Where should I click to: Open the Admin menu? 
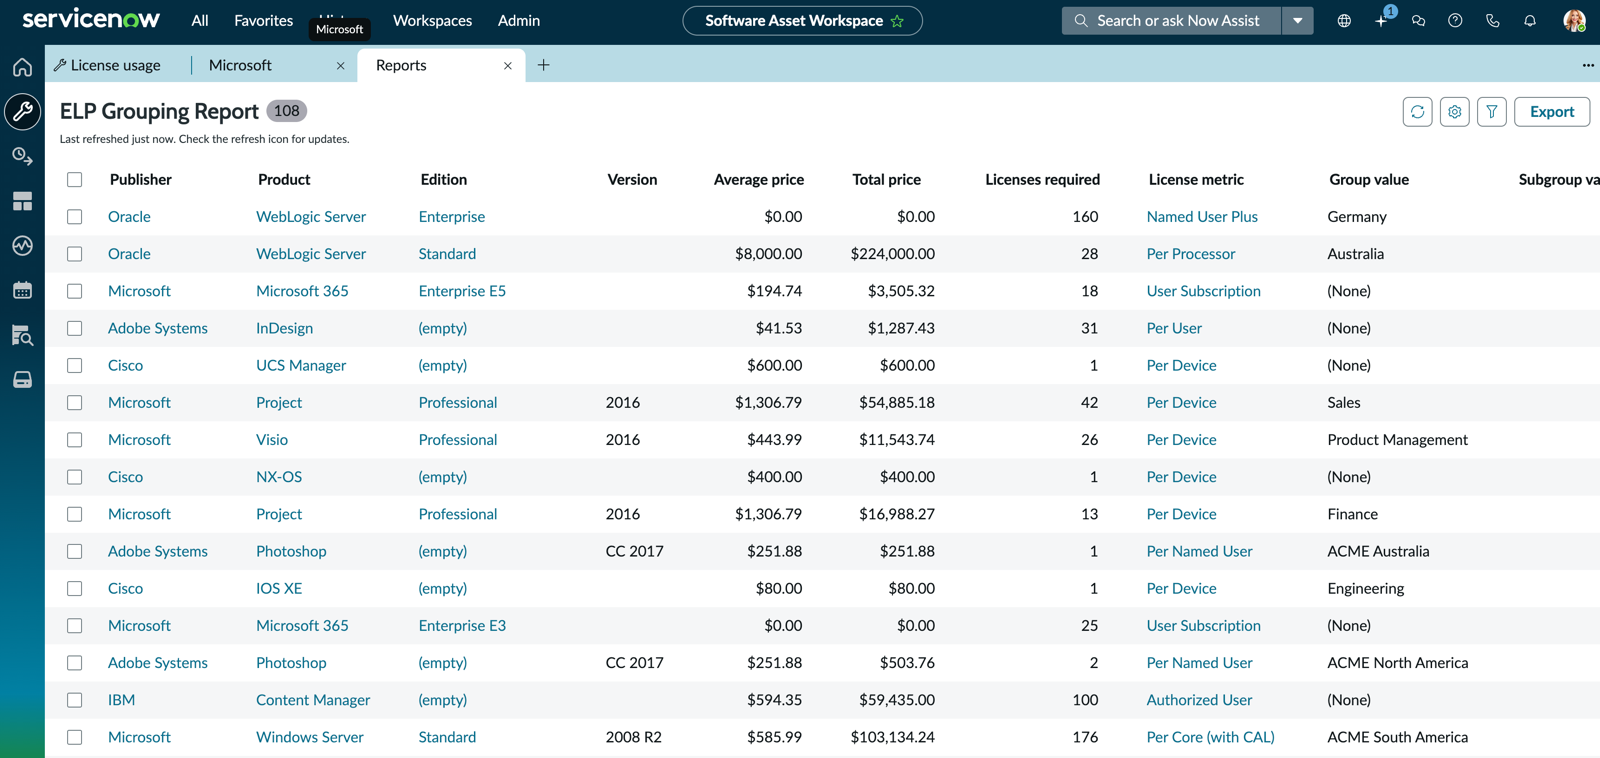coord(519,20)
